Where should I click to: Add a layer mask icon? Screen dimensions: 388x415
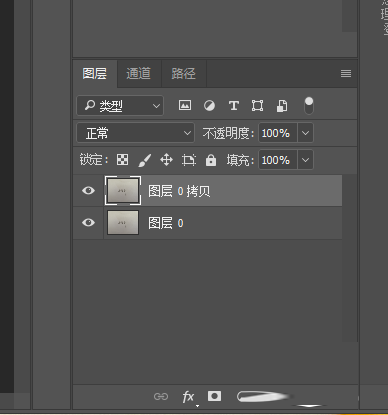coord(214,396)
